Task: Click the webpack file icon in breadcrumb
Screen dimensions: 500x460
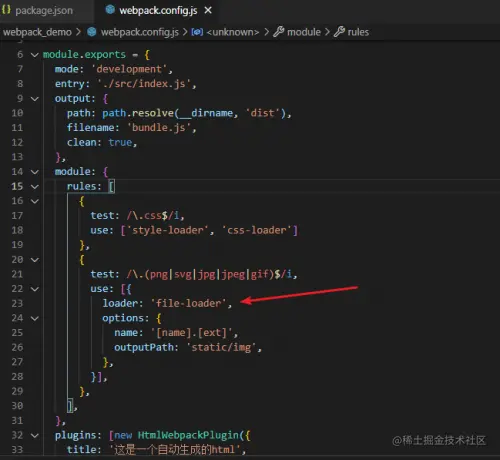Action: coord(92,32)
